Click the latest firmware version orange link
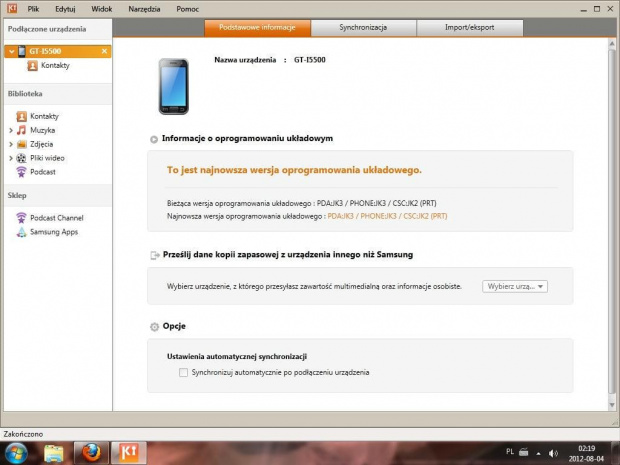The height and width of the screenshot is (465, 620). point(387,216)
